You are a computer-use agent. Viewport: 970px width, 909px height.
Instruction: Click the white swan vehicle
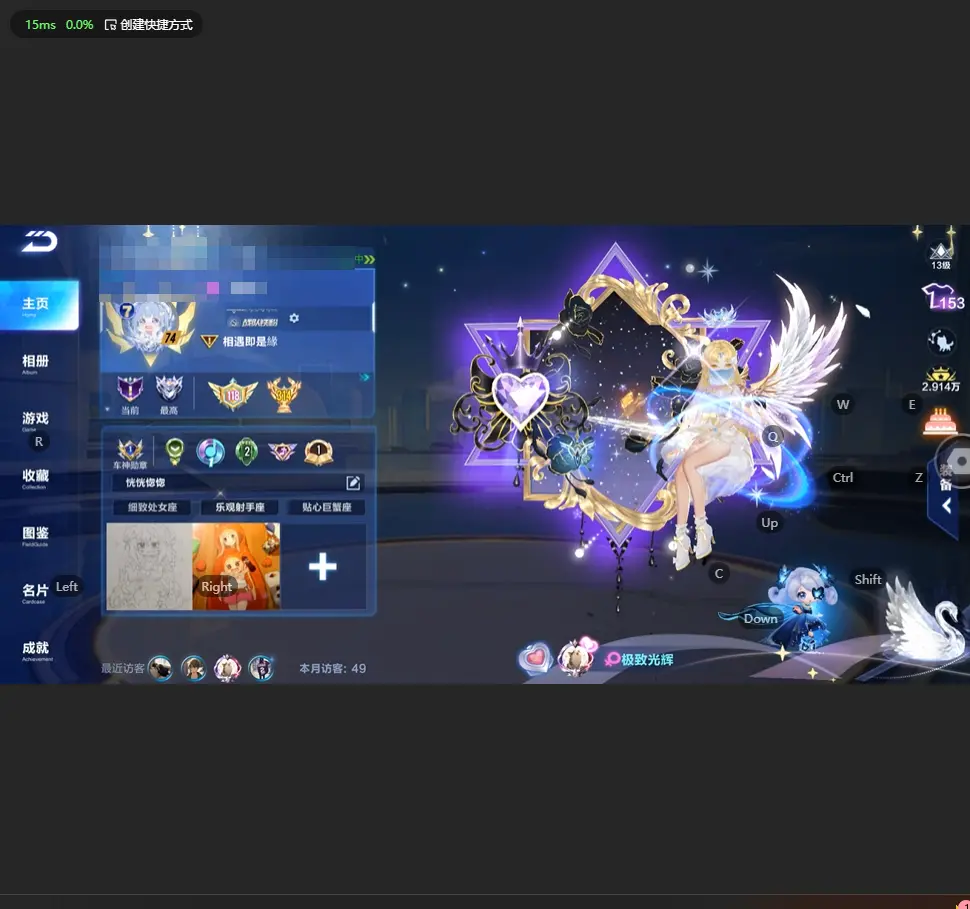923,621
